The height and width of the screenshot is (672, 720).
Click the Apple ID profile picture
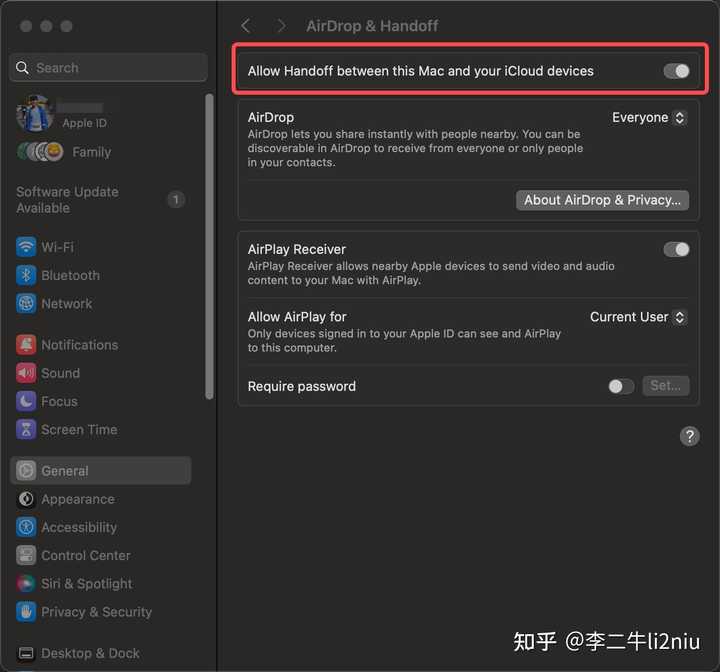point(34,113)
